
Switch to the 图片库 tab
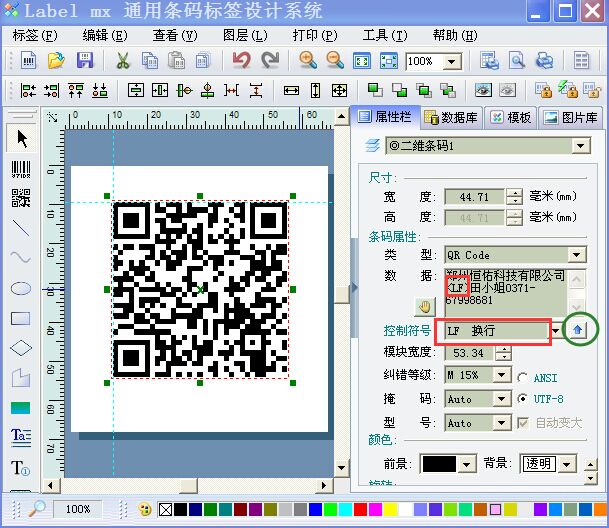click(x=570, y=117)
